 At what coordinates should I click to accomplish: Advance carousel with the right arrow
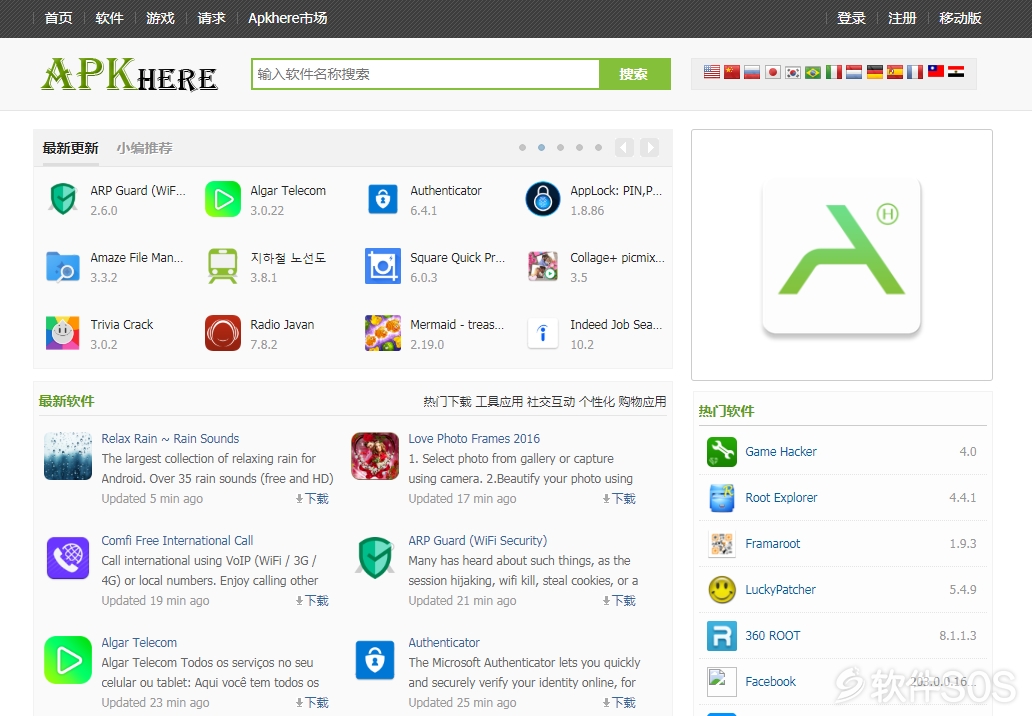[650, 147]
